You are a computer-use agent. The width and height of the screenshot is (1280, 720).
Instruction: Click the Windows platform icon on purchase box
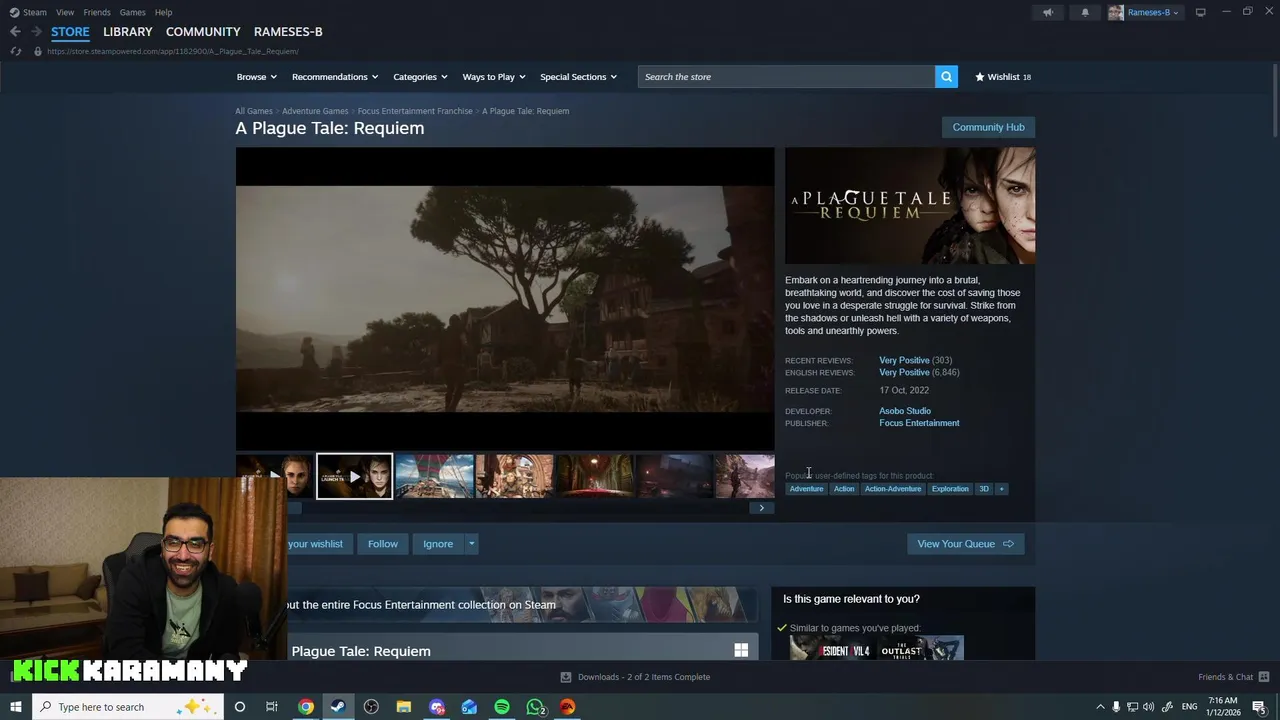(741, 650)
